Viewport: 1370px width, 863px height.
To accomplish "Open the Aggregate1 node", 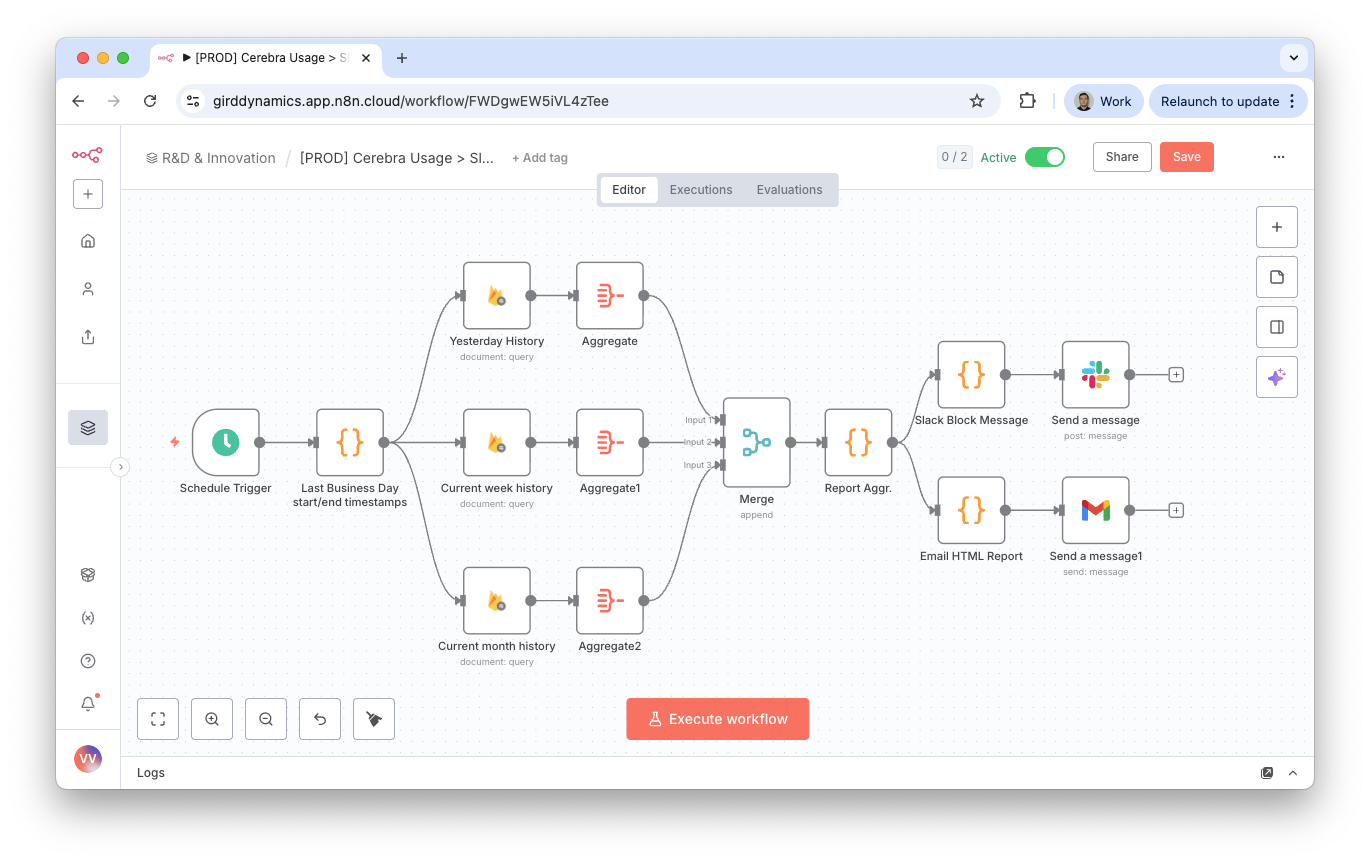I will tap(610, 442).
